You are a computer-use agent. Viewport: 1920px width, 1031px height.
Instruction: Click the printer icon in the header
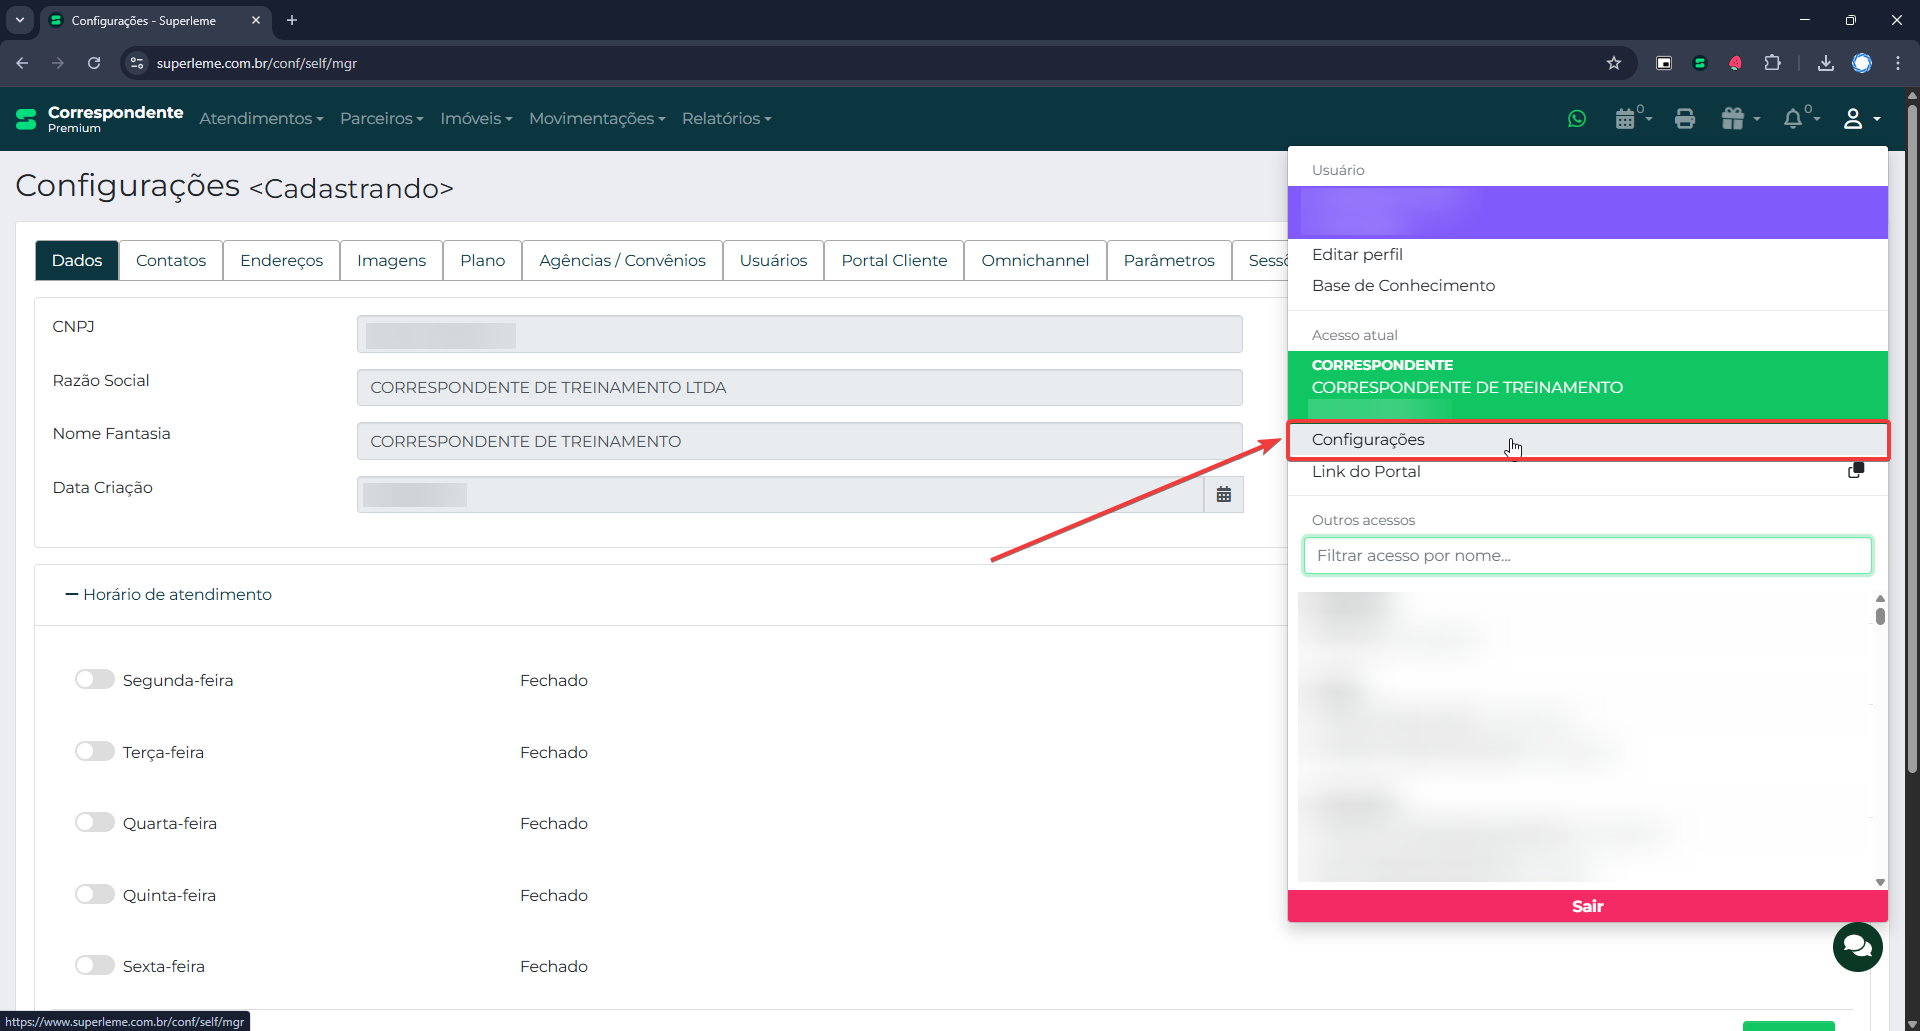pyautogui.click(x=1685, y=119)
